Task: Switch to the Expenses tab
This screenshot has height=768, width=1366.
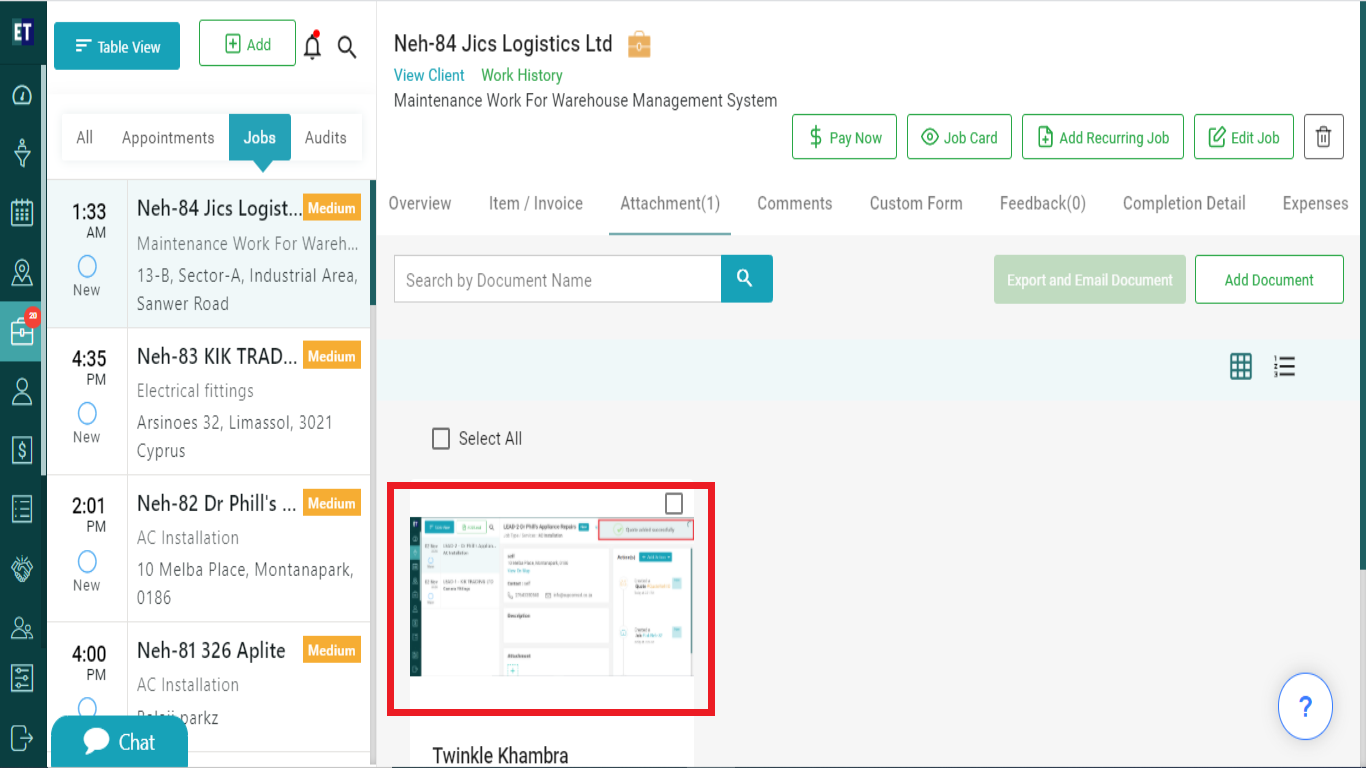Action: (1316, 203)
